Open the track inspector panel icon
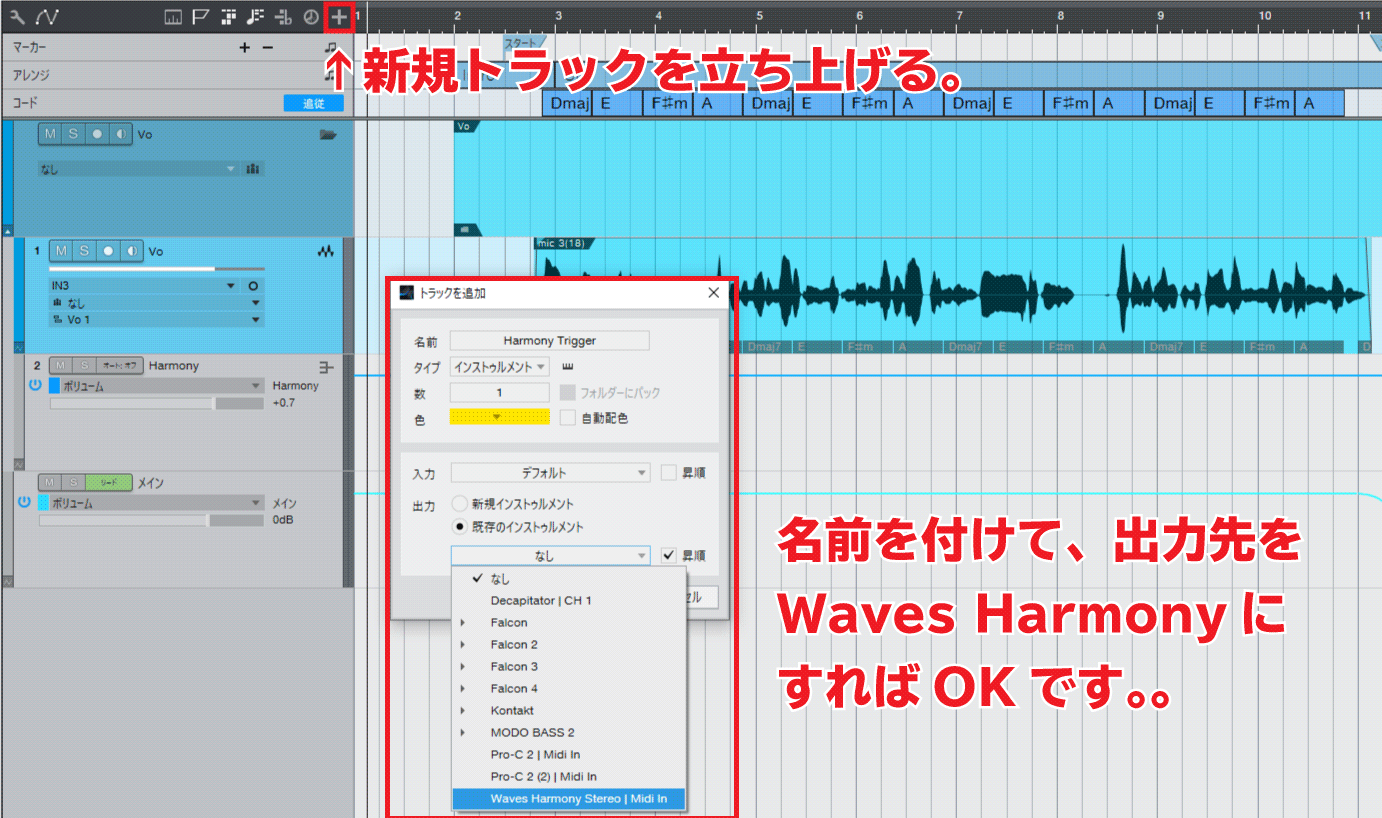Screen dimensions: 1382x818 (x=173, y=17)
